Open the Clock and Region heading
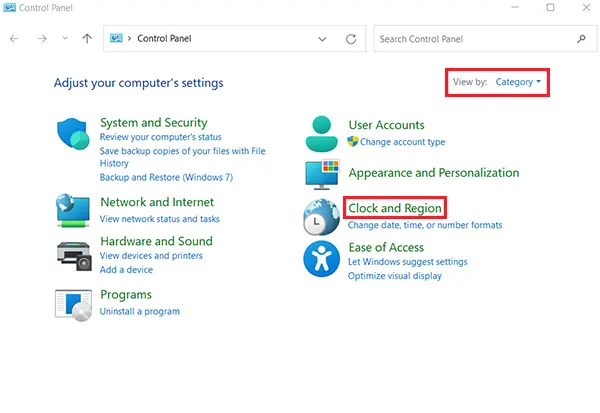Image resolution: width=600 pixels, height=413 pixels. (x=394, y=208)
